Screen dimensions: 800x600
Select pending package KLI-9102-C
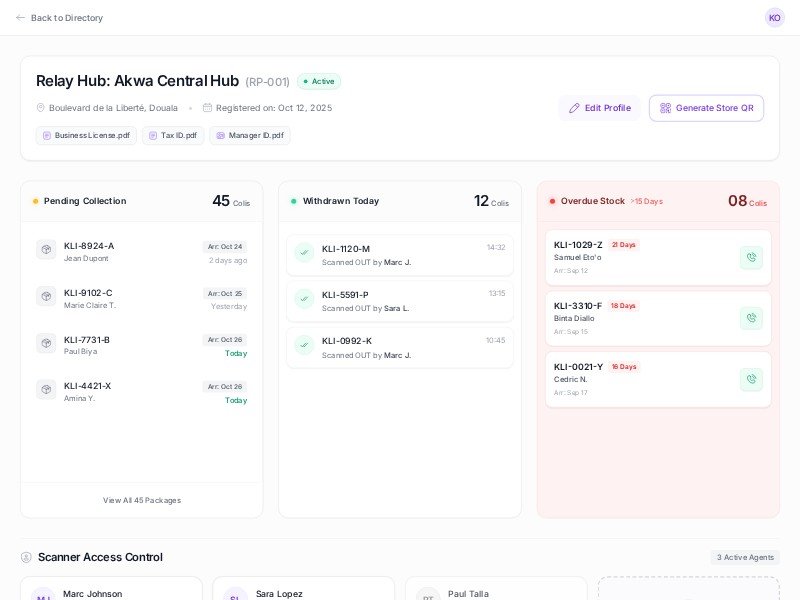coord(141,298)
